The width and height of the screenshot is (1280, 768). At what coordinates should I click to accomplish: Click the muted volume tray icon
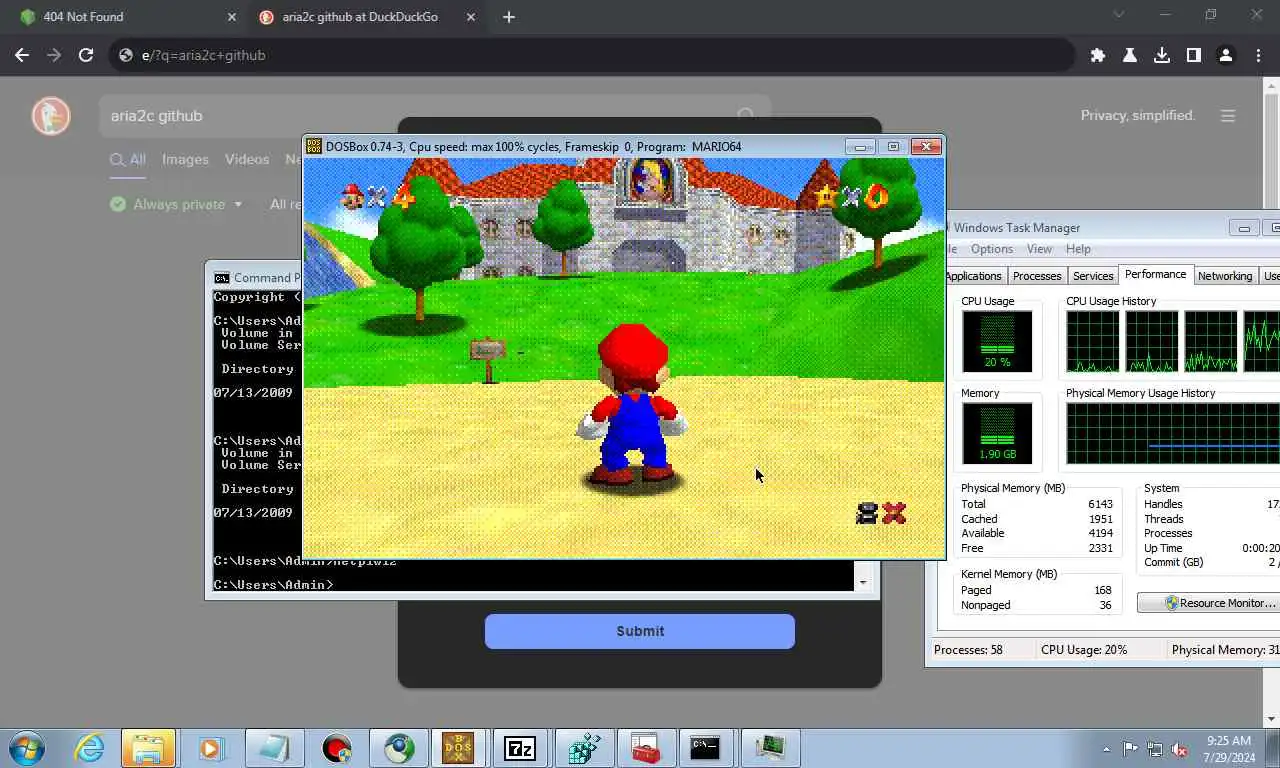[1179, 749]
